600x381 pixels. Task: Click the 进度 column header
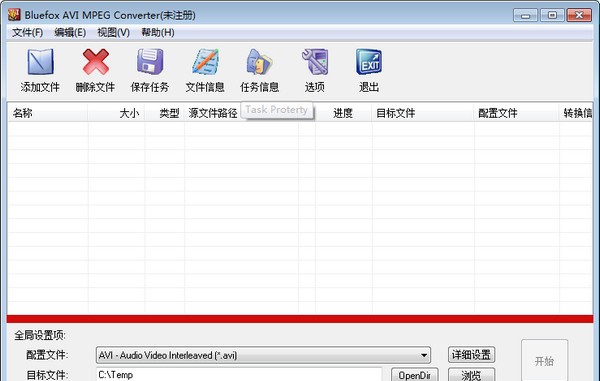[x=343, y=113]
